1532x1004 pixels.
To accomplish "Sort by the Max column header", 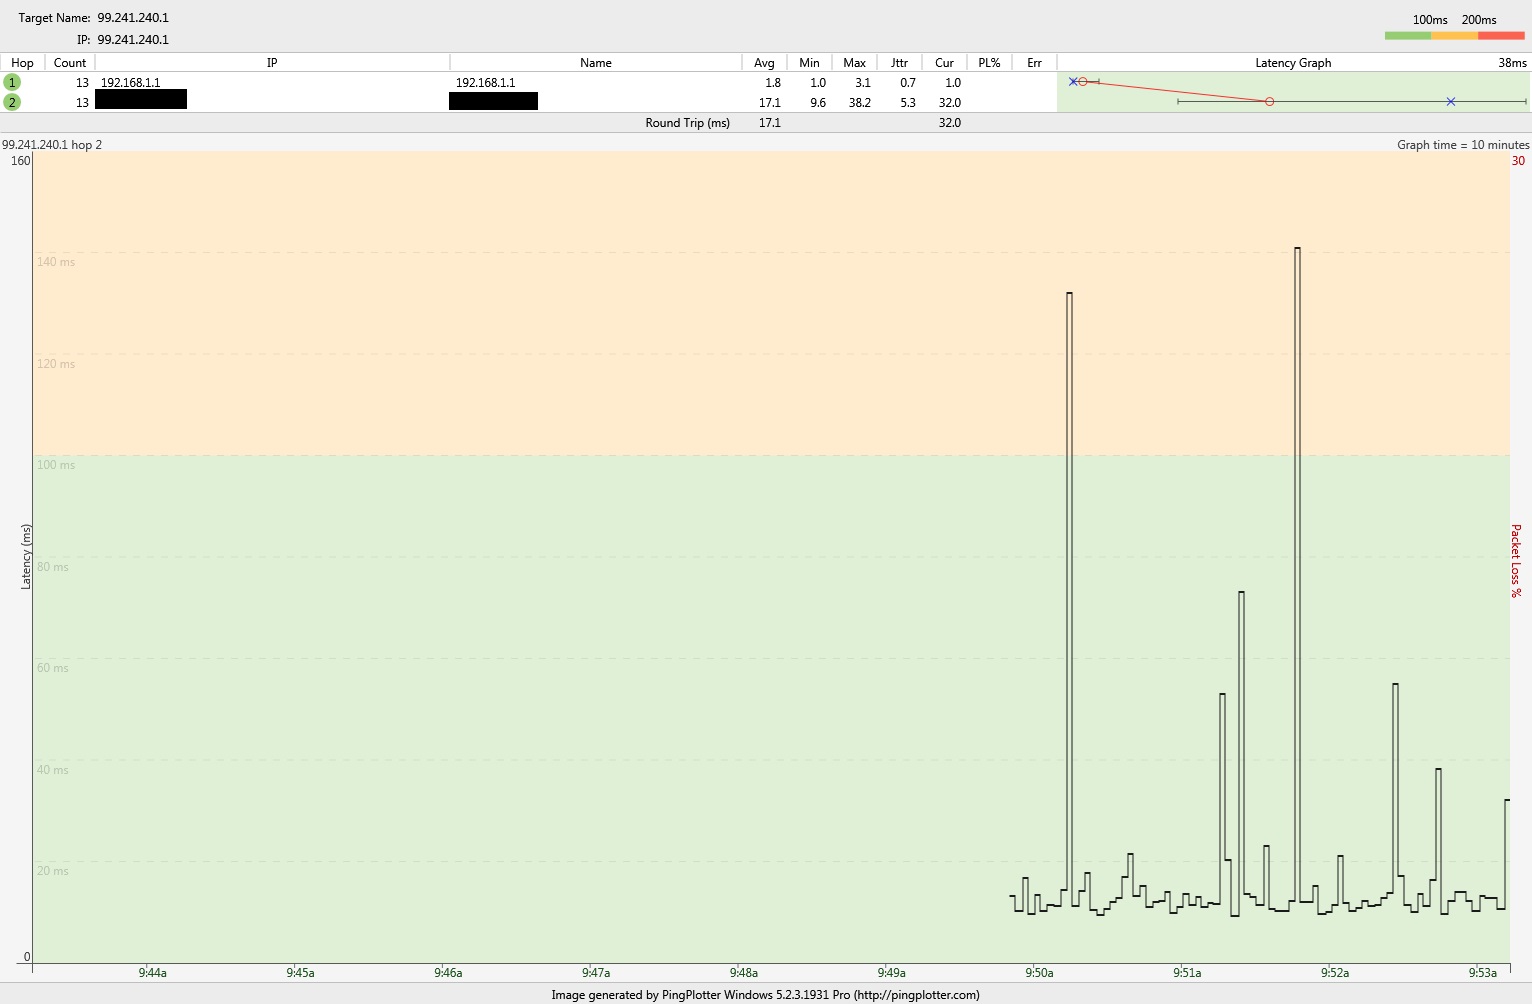I will 854,63.
